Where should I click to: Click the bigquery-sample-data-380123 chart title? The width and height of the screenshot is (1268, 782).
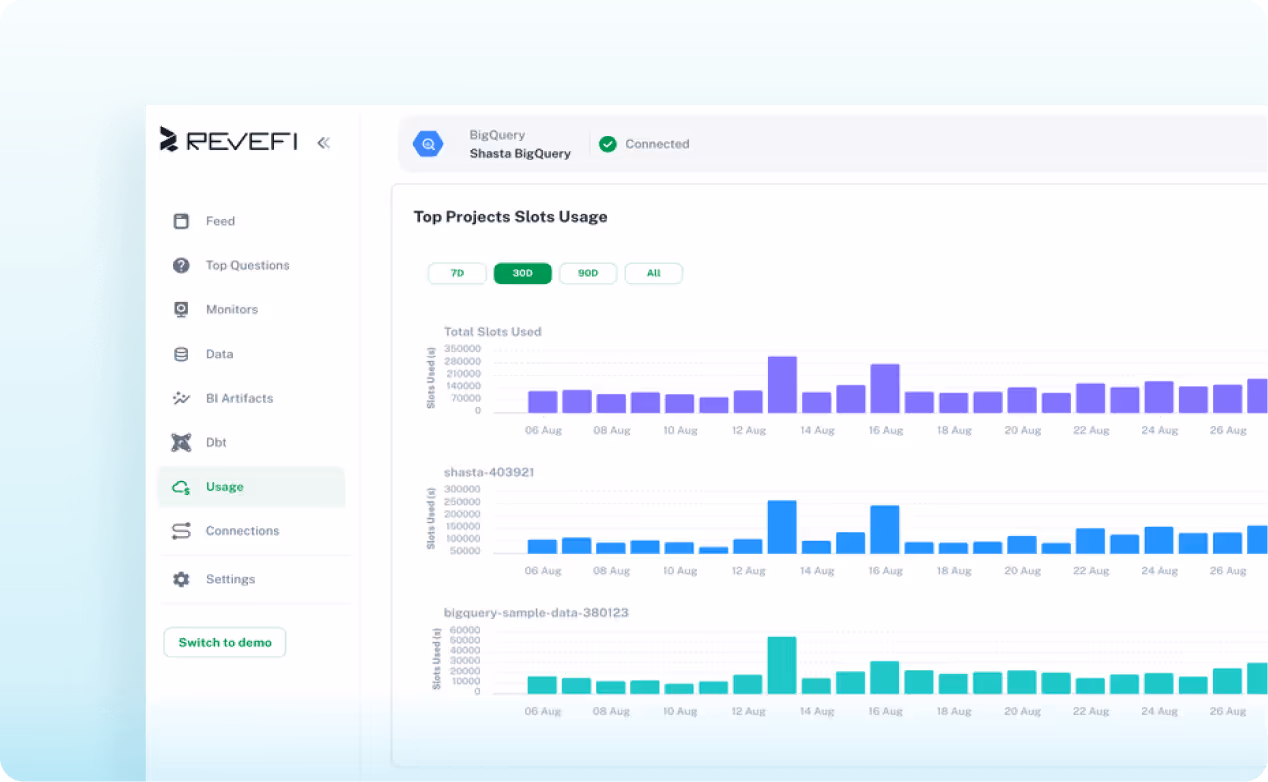click(x=536, y=612)
